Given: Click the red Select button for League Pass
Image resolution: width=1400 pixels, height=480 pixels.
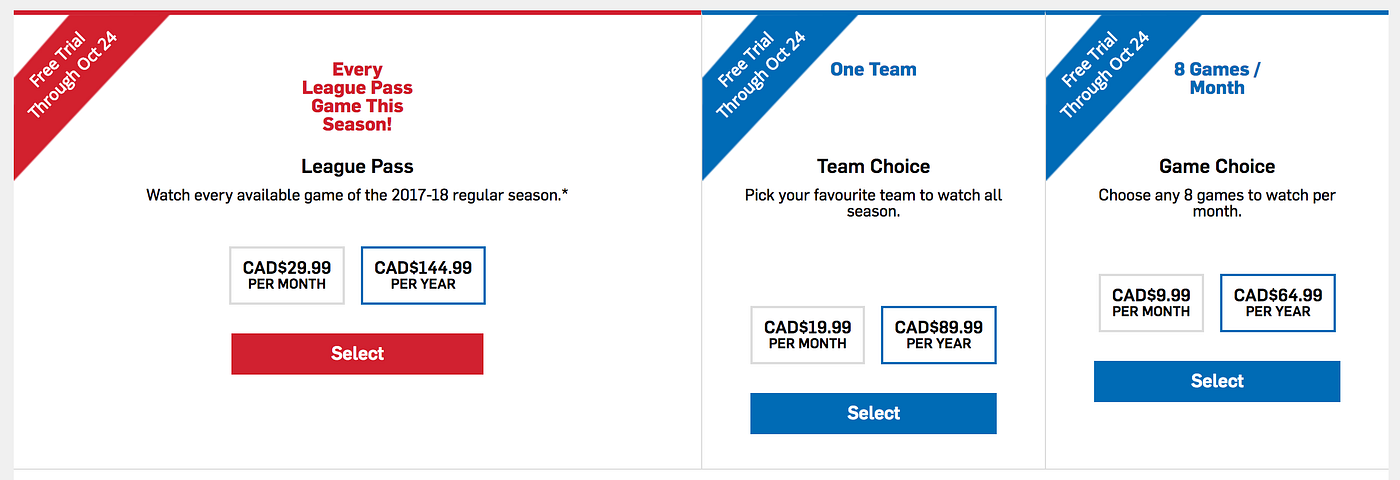Looking at the screenshot, I should [x=357, y=354].
